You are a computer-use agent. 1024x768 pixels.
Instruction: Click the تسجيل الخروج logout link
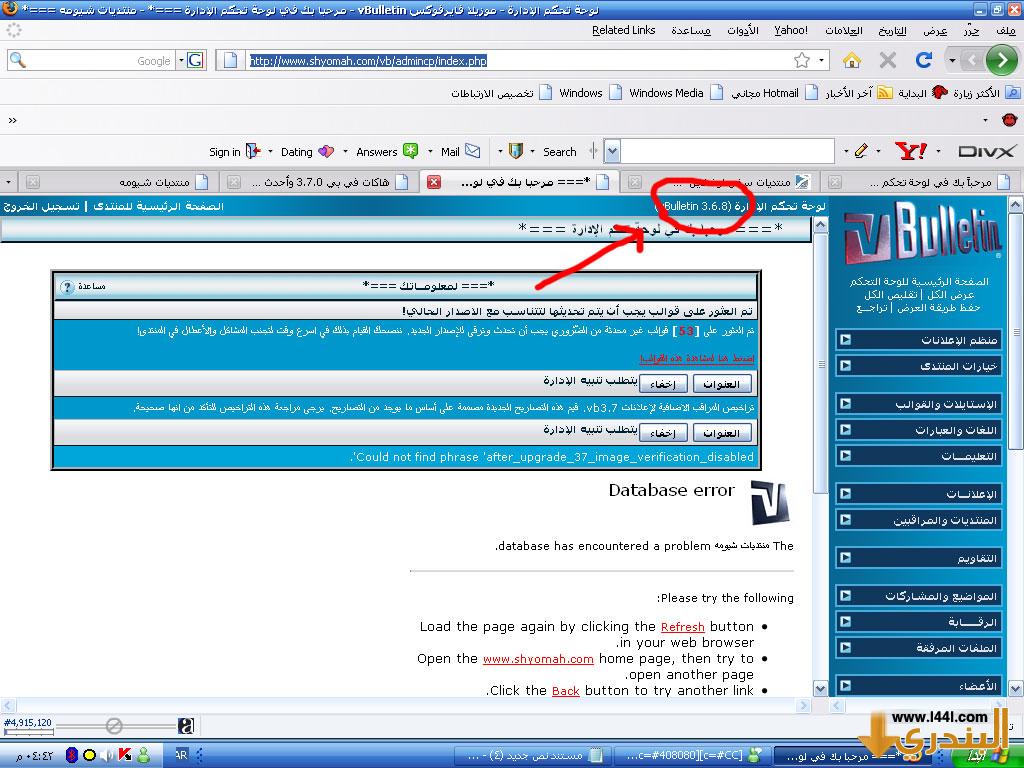tap(42, 206)
